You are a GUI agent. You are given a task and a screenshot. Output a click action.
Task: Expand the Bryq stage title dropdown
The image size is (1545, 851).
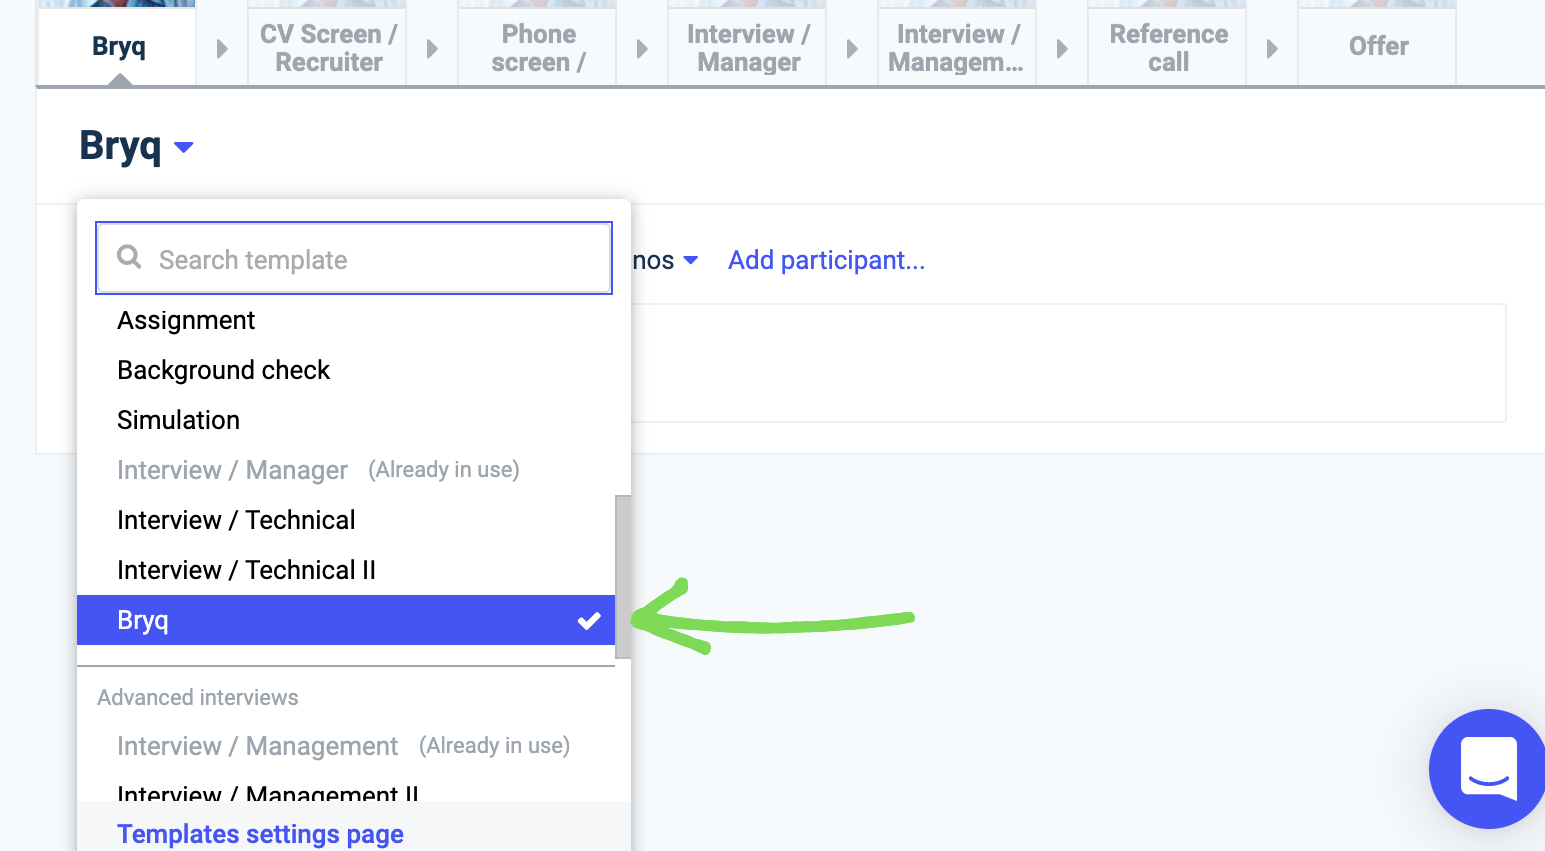[x=183, y=147]
